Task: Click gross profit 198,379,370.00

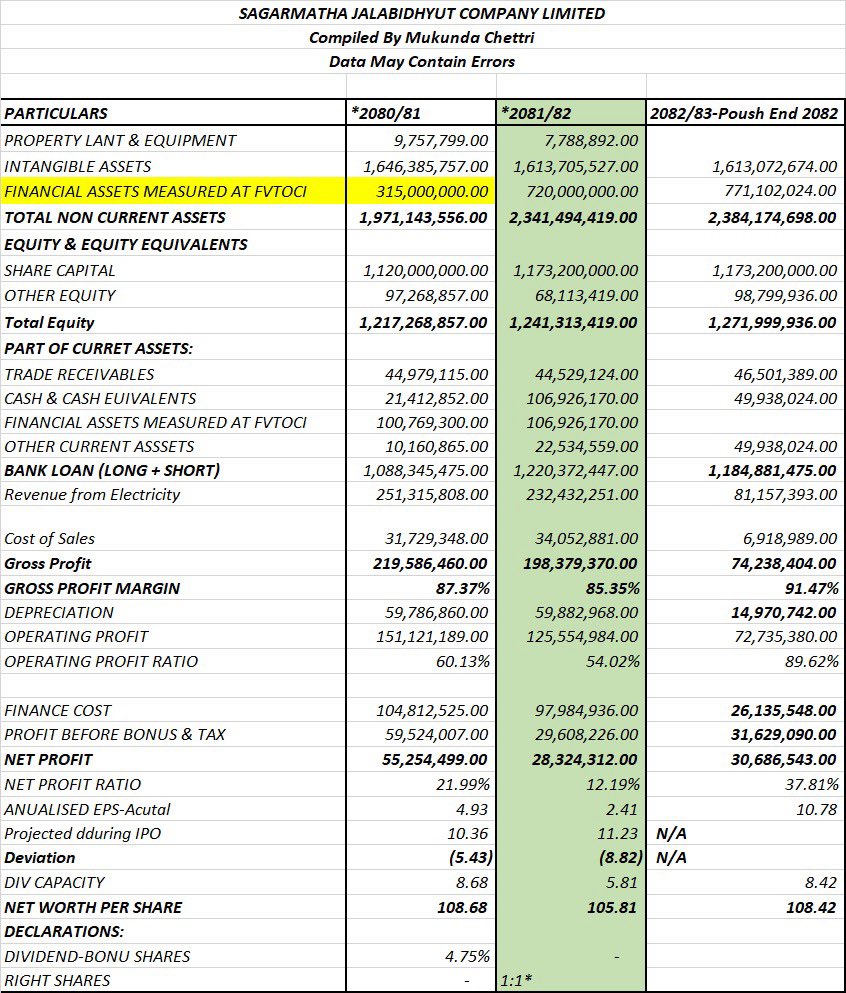Action: (581, 564)
